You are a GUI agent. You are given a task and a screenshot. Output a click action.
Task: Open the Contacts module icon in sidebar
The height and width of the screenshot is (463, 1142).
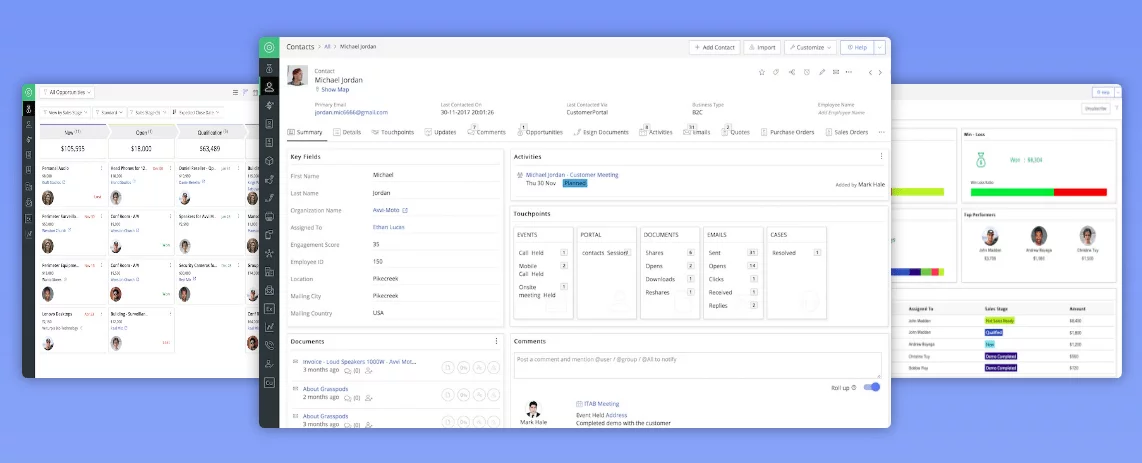tap(268, 87)
